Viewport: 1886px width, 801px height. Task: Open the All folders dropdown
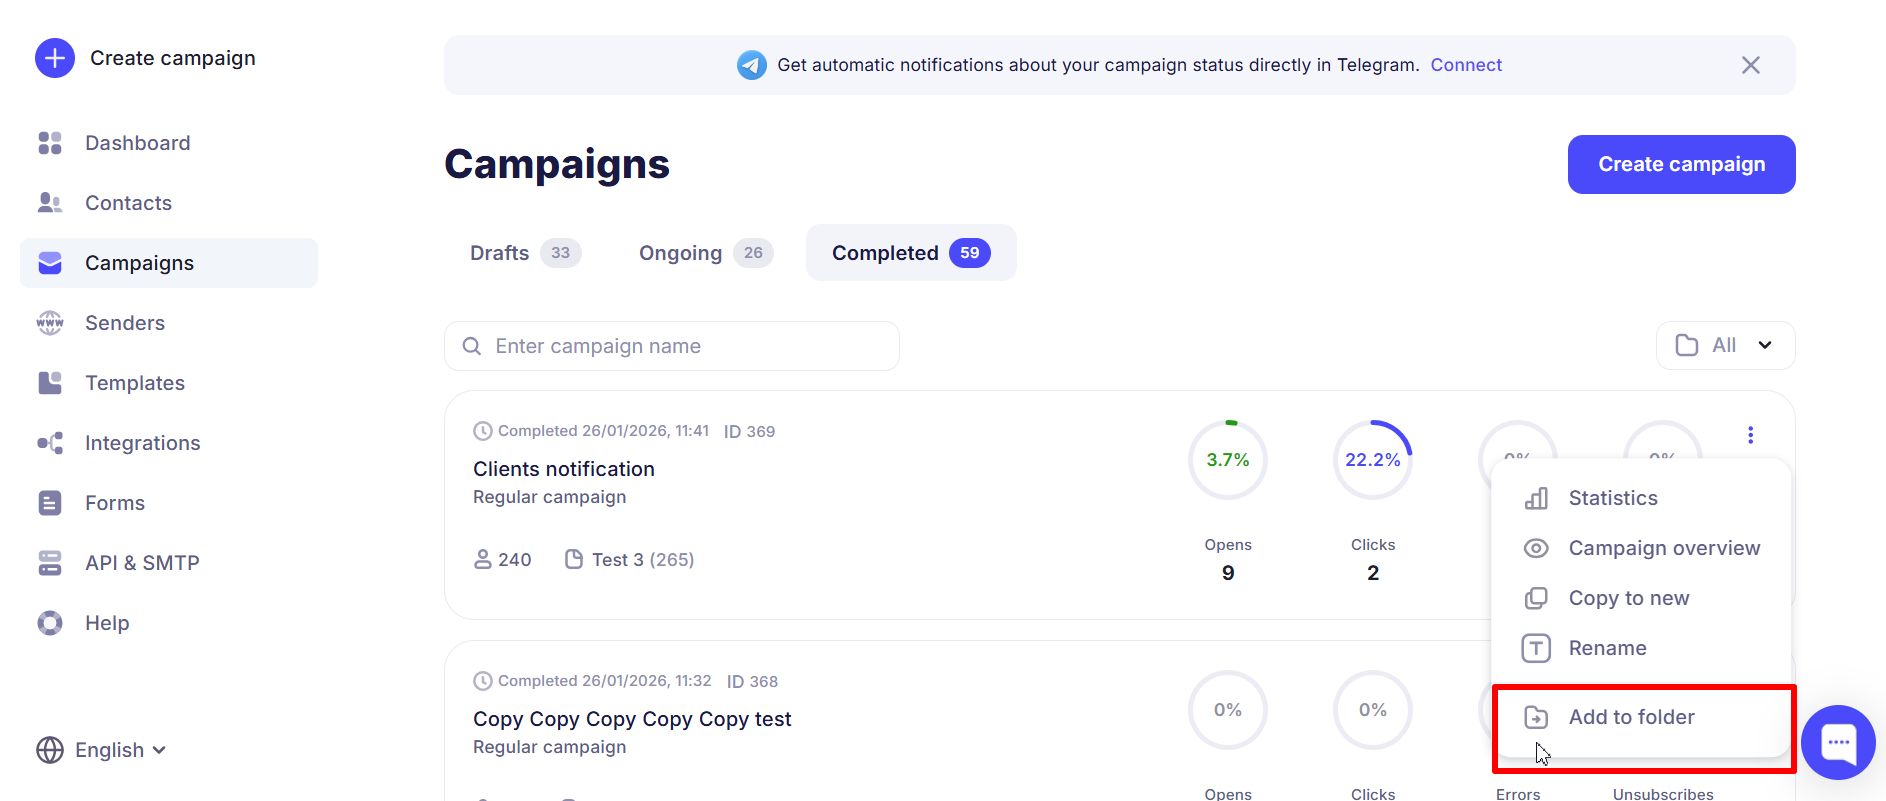1725,345
